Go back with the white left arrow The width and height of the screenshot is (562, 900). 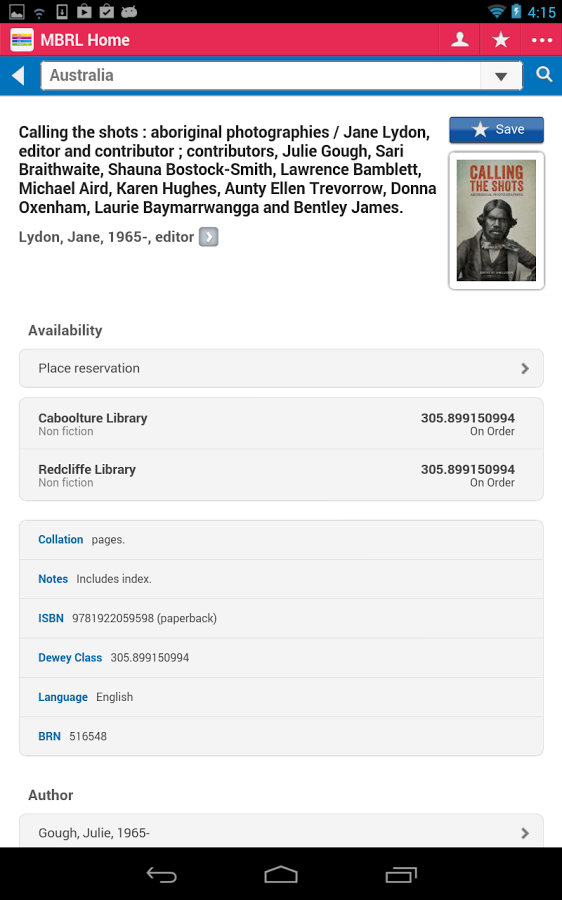coord(18,75)
